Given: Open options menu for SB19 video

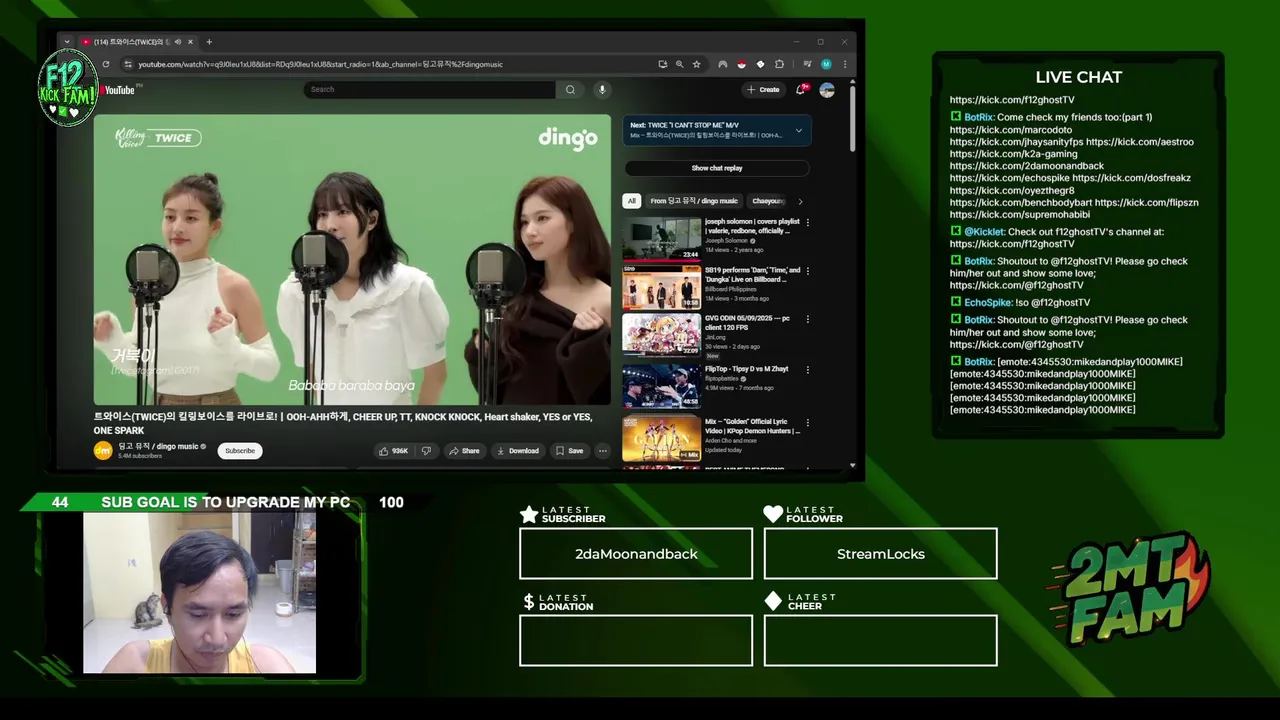Looking at the screenshot, I should 808,271.
